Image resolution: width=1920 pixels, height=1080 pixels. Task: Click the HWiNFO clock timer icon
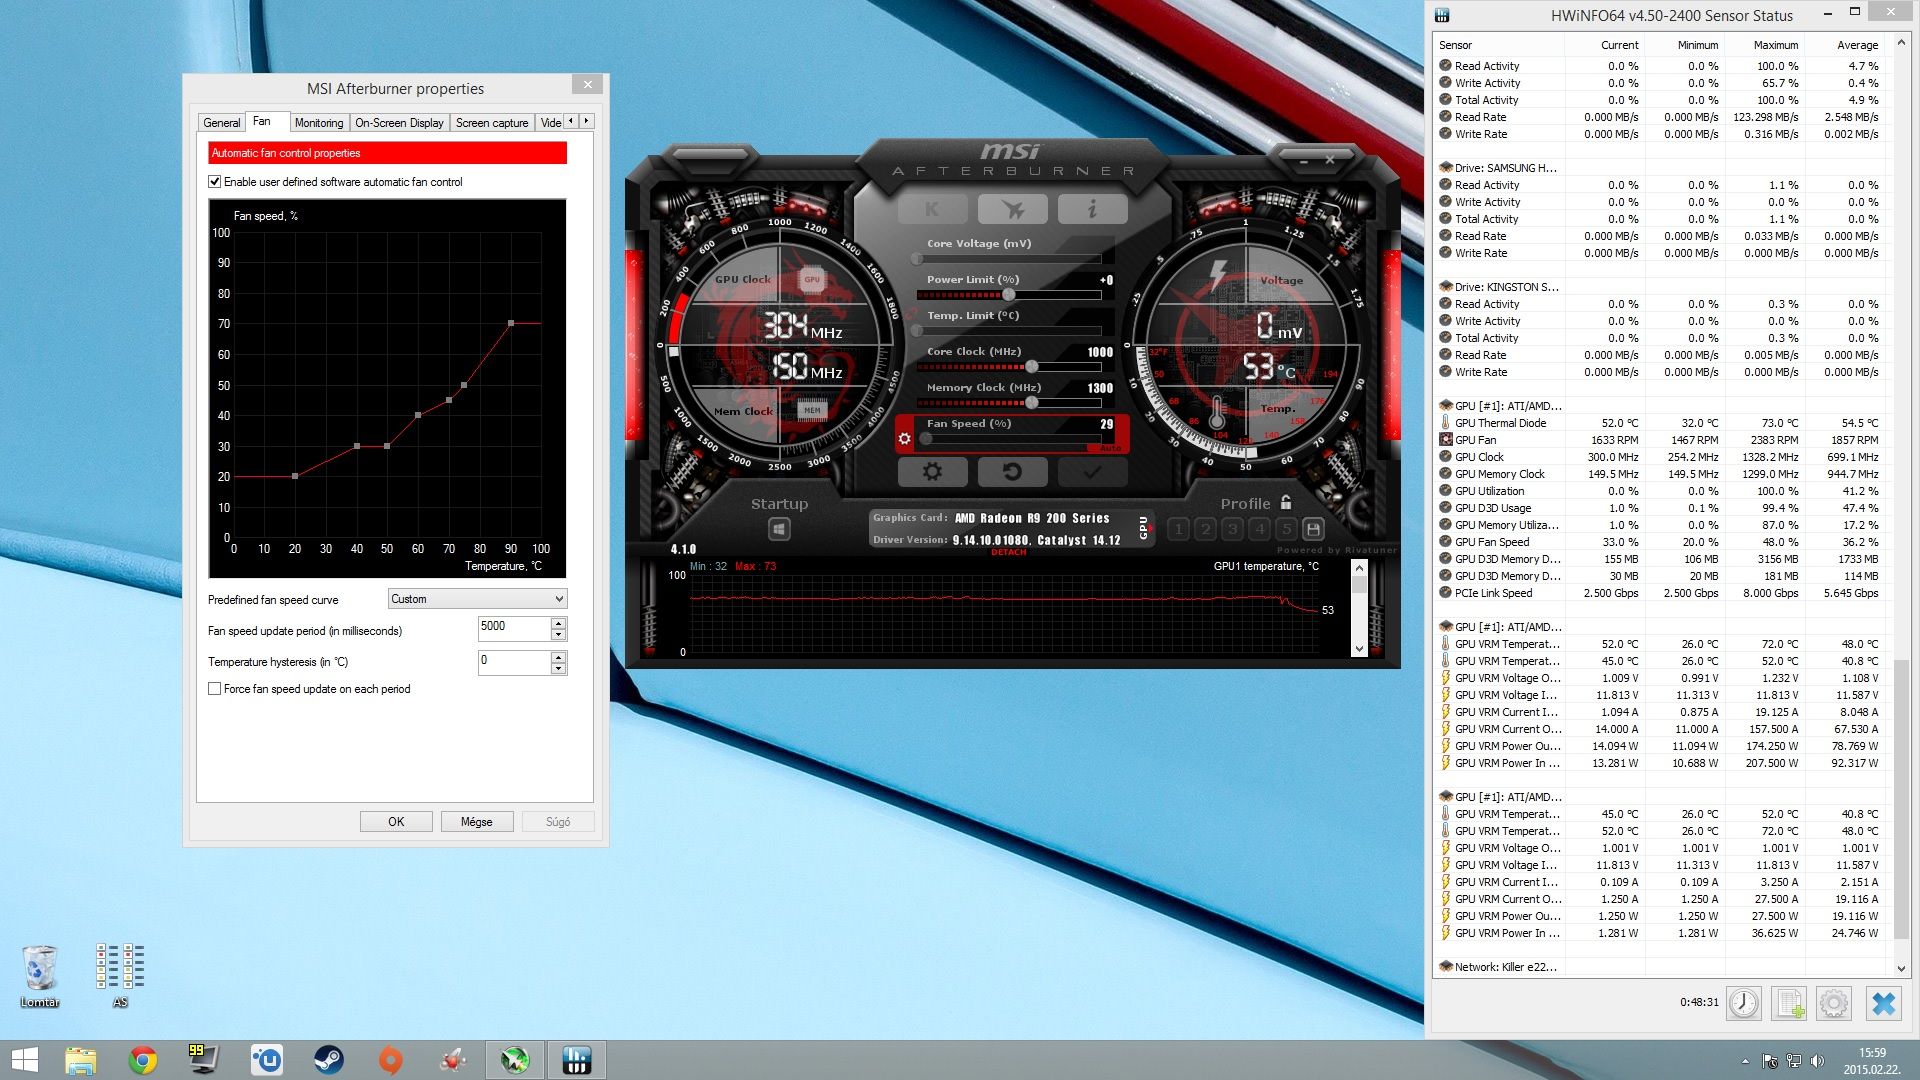coord(1744,1003)
